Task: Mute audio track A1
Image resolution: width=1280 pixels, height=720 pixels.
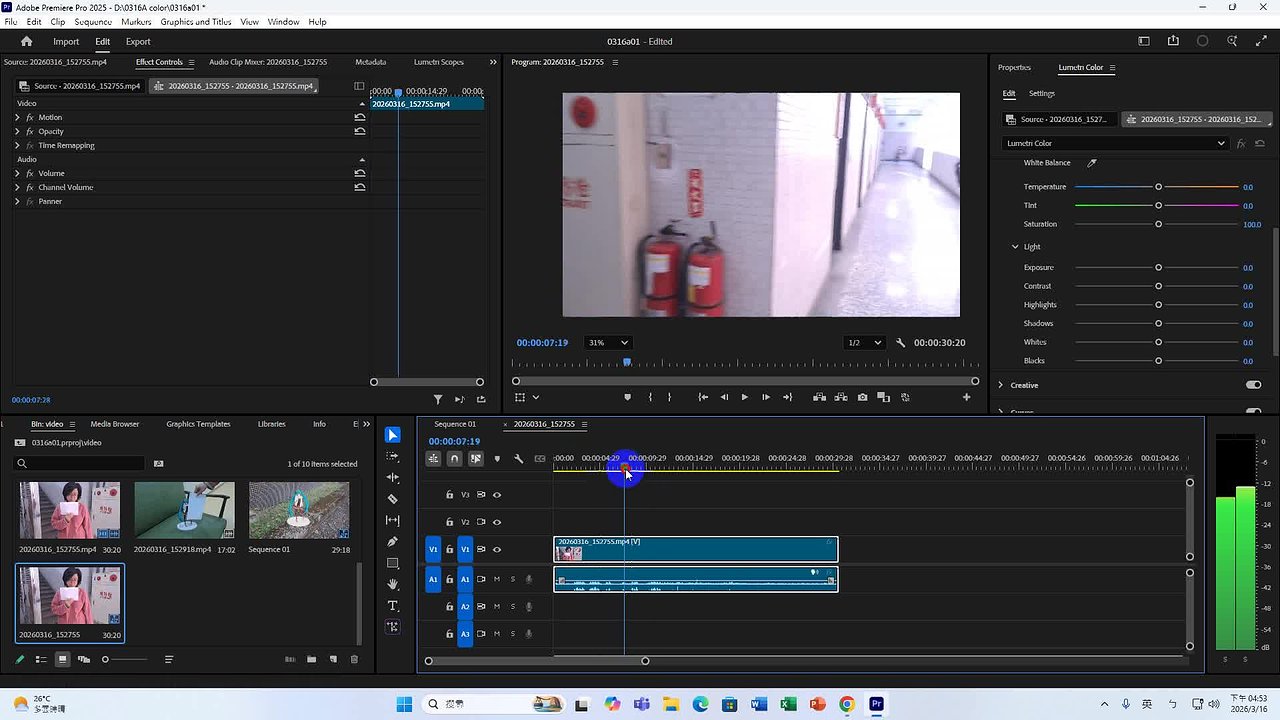Action: point(496,579)
